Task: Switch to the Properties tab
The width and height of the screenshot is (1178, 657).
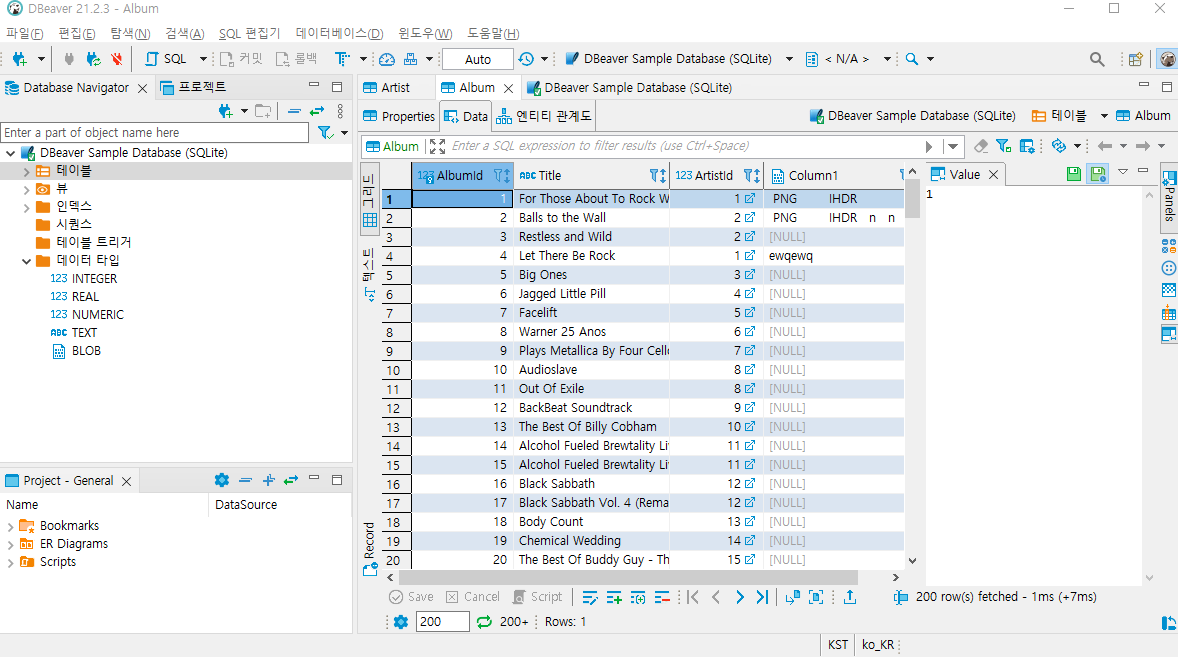Action: pyautogui.click(x=398, y=116)
